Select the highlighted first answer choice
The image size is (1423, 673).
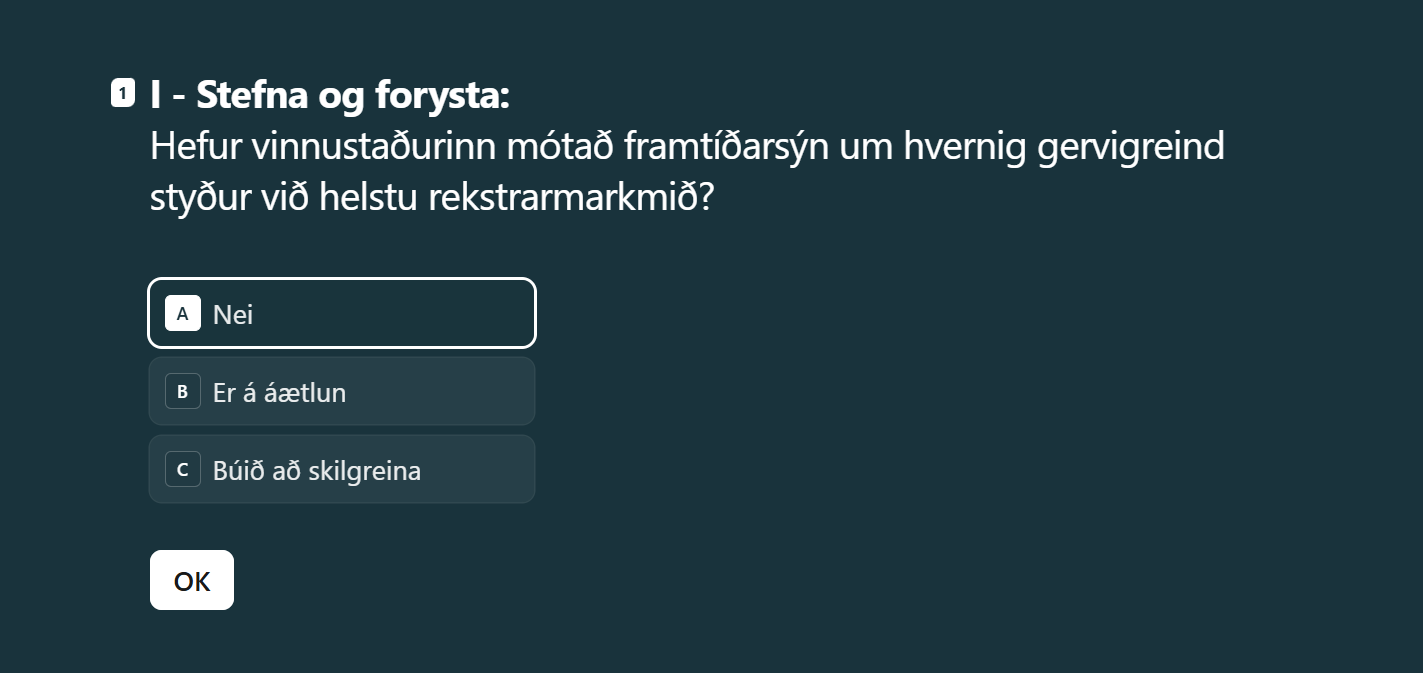341,312
